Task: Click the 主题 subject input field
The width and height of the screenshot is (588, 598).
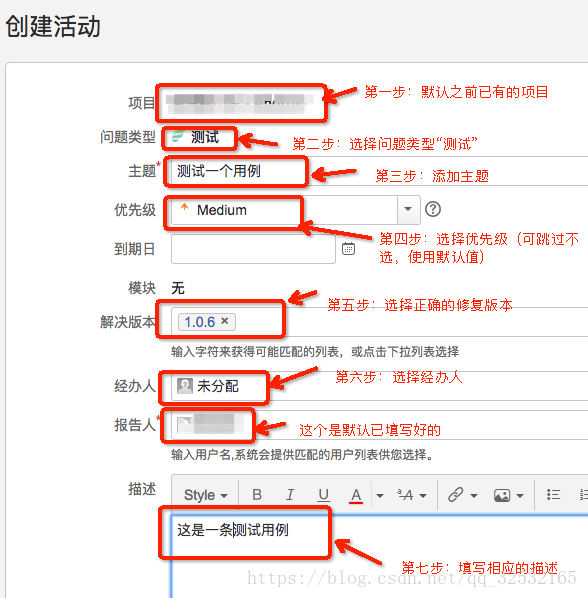Action: point(379,171)
